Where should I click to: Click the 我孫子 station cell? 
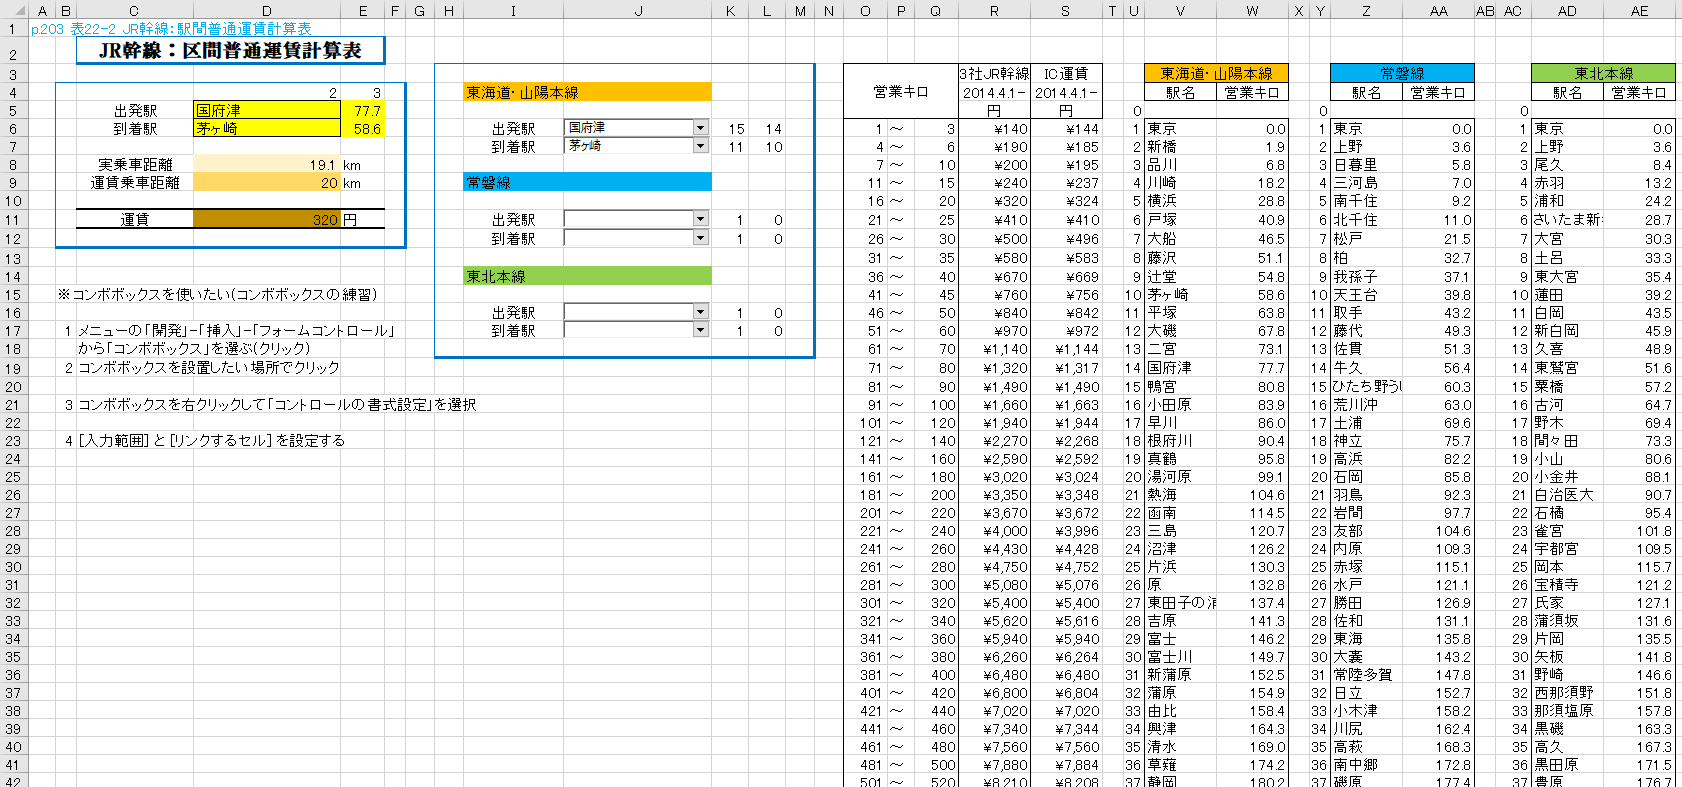click(1366, 277)
